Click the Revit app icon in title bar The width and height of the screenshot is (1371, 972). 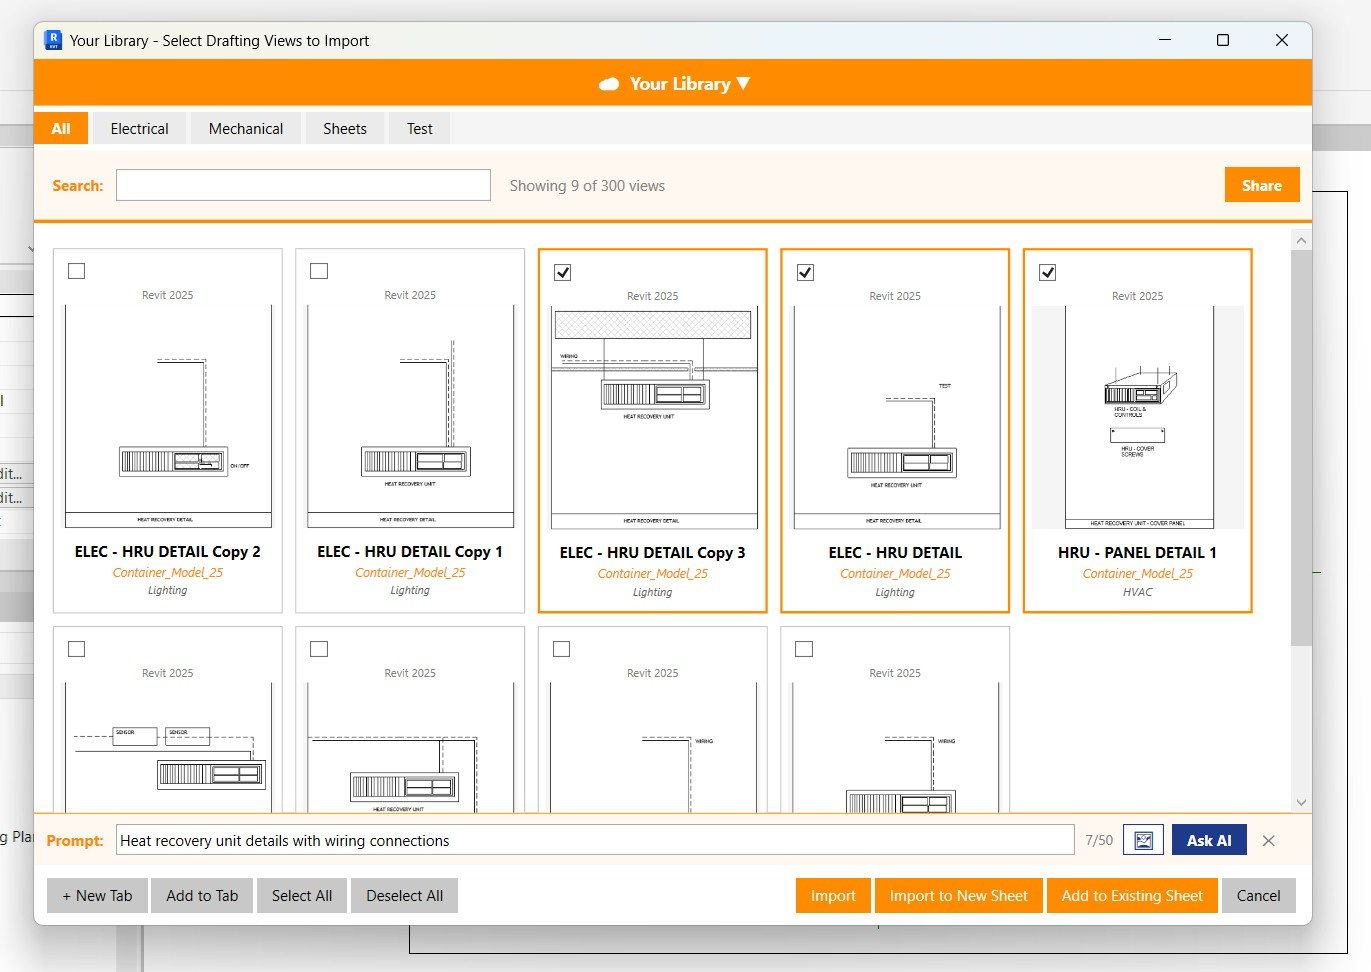(54, 40)
